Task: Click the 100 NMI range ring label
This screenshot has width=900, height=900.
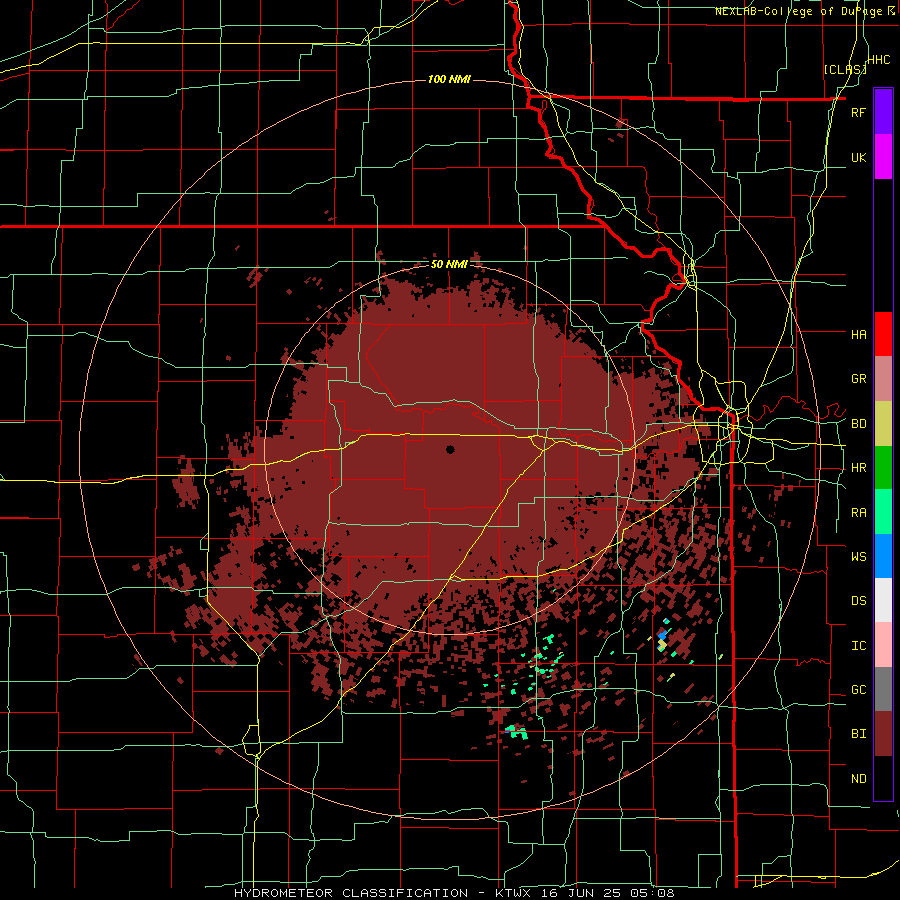Action: (449, 79)
